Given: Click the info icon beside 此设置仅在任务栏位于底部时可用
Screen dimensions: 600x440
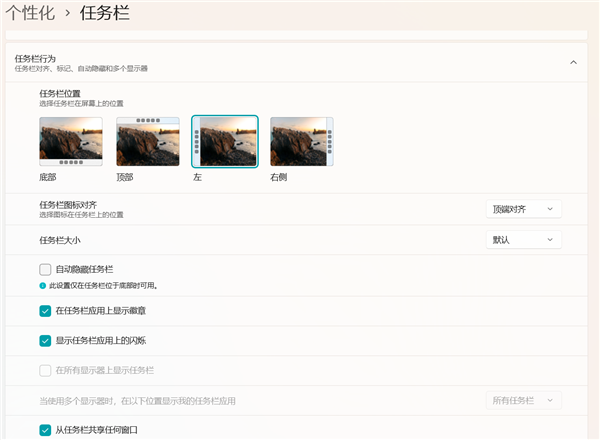Looking at the screenshot, I should coord(42,286).
